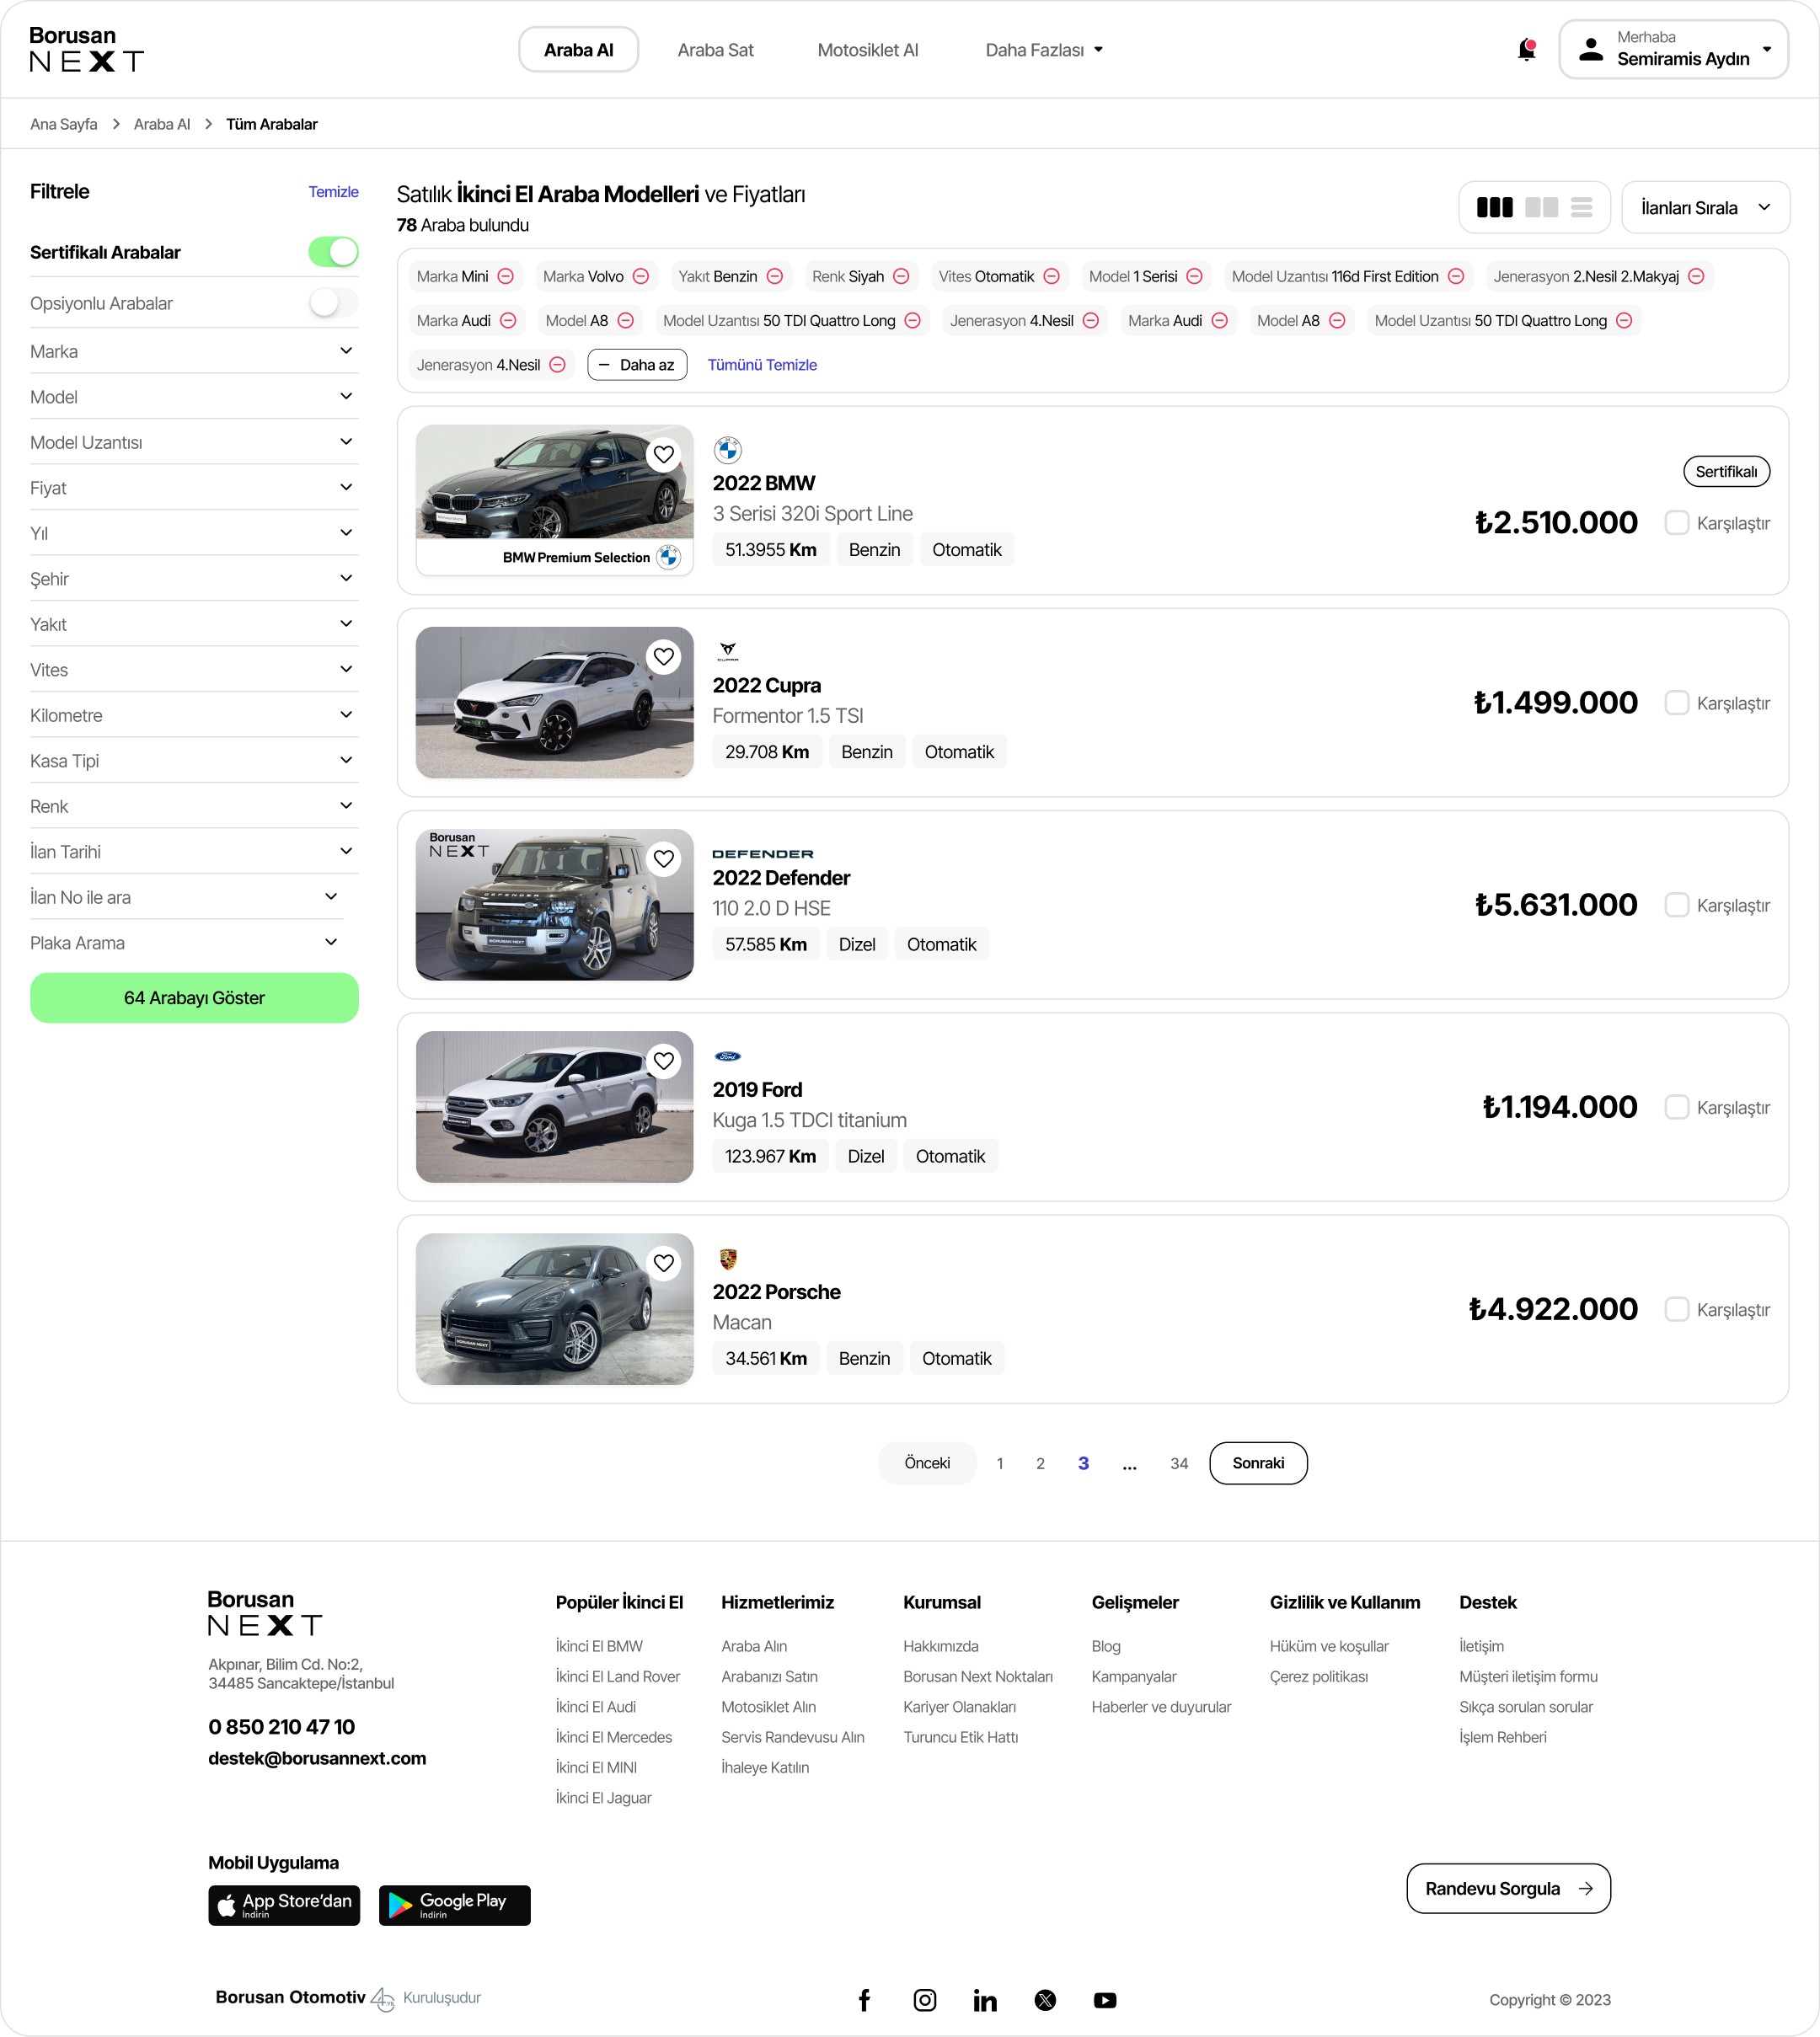Favorite the 2022 BMW with heart icon
This screenshot has width=1820, height=2037.
pos(663,455)
